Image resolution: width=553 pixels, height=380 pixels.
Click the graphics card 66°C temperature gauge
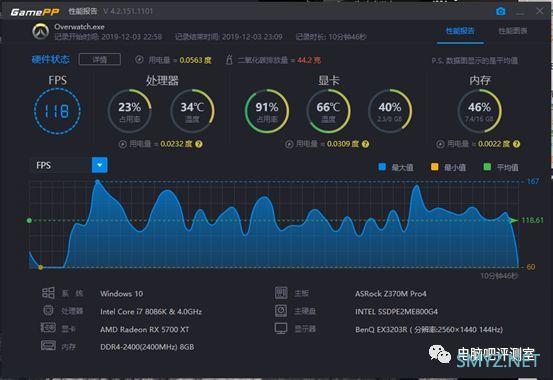pos(328,111)
